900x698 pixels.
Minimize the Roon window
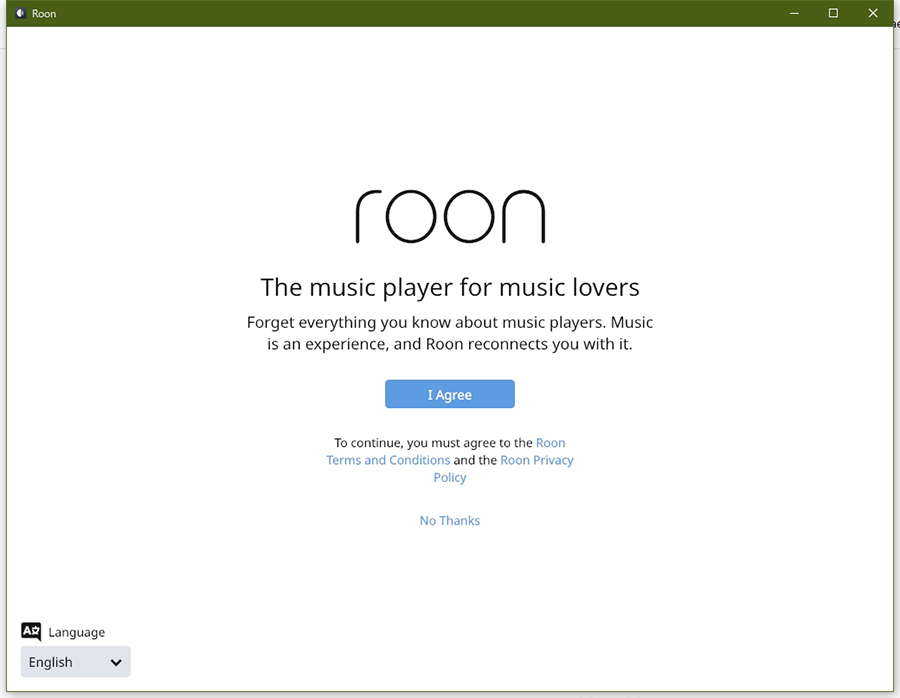pos(794,13)
